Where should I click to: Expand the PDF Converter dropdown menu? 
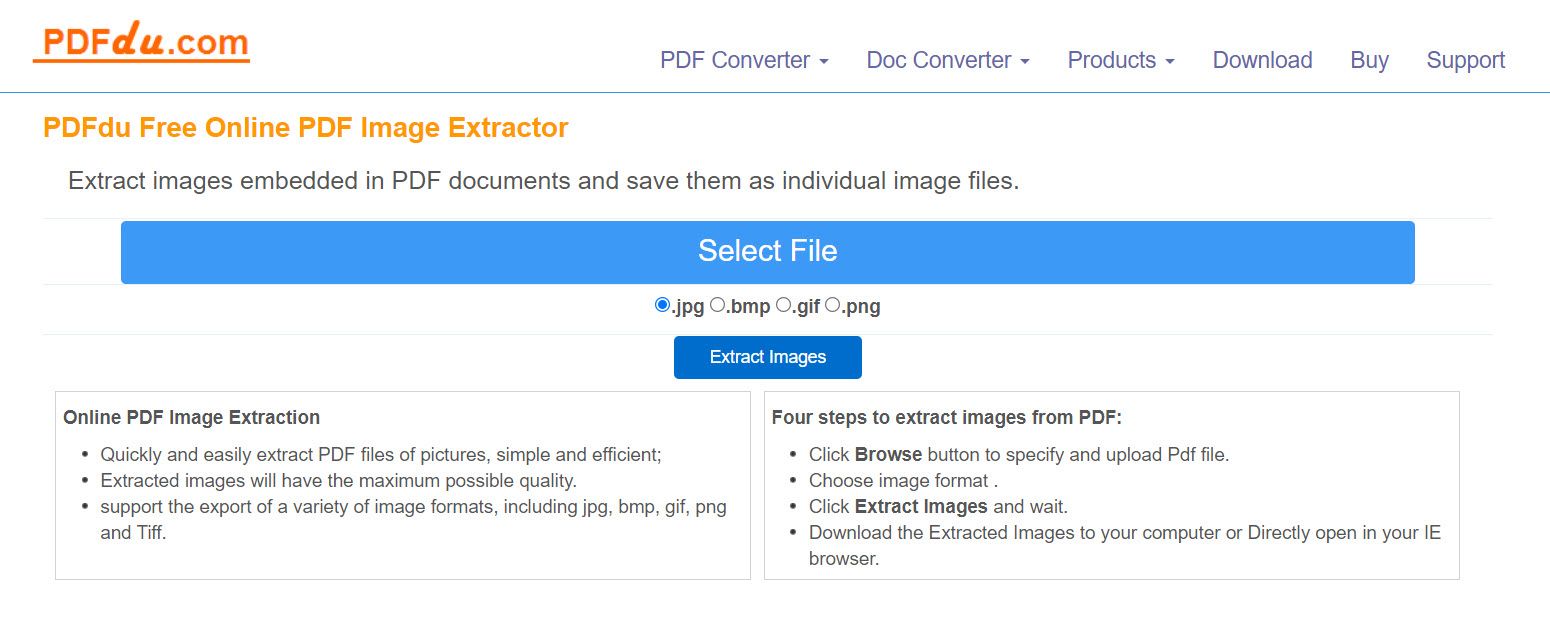click(x=743, y=60)
